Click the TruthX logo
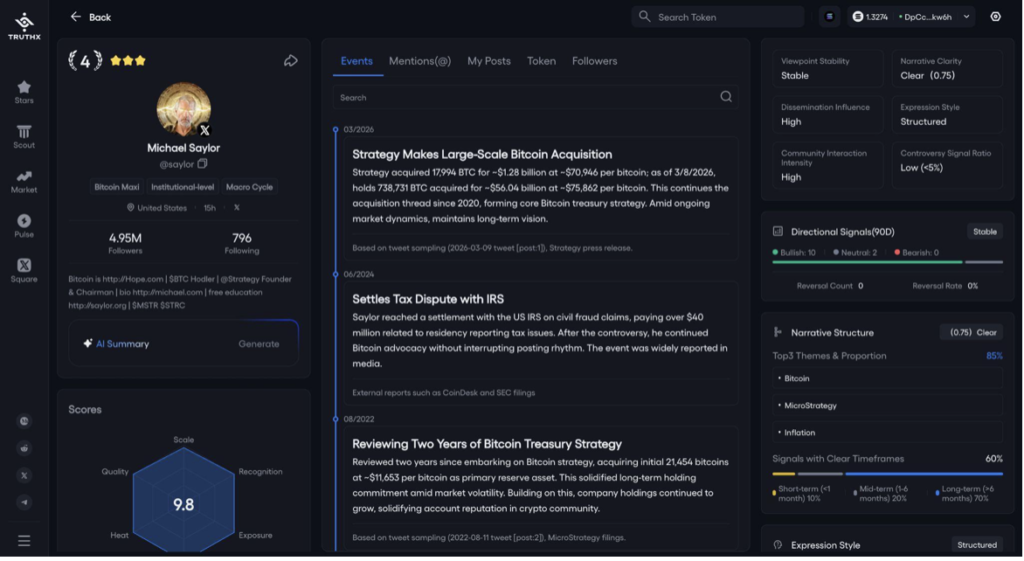The height and width of the screenshot is (561, 1024). [x=24, y=27]
